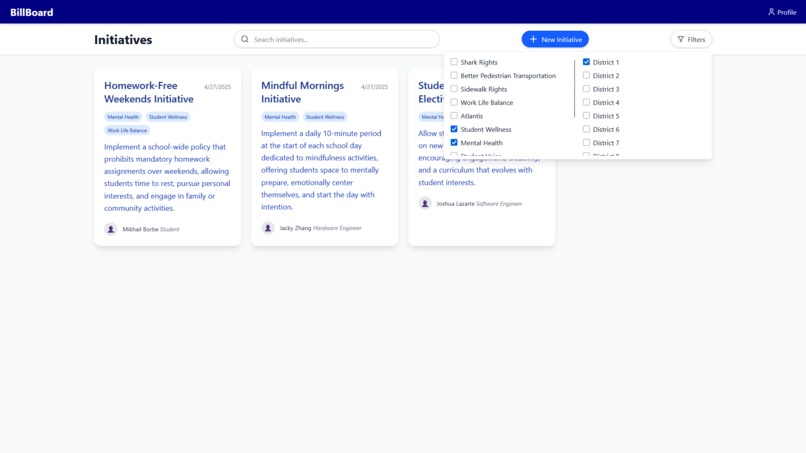Click the 4/27/2025 date on Homework-Free card
The image size is (806, 453).
(x=217, y=87)
